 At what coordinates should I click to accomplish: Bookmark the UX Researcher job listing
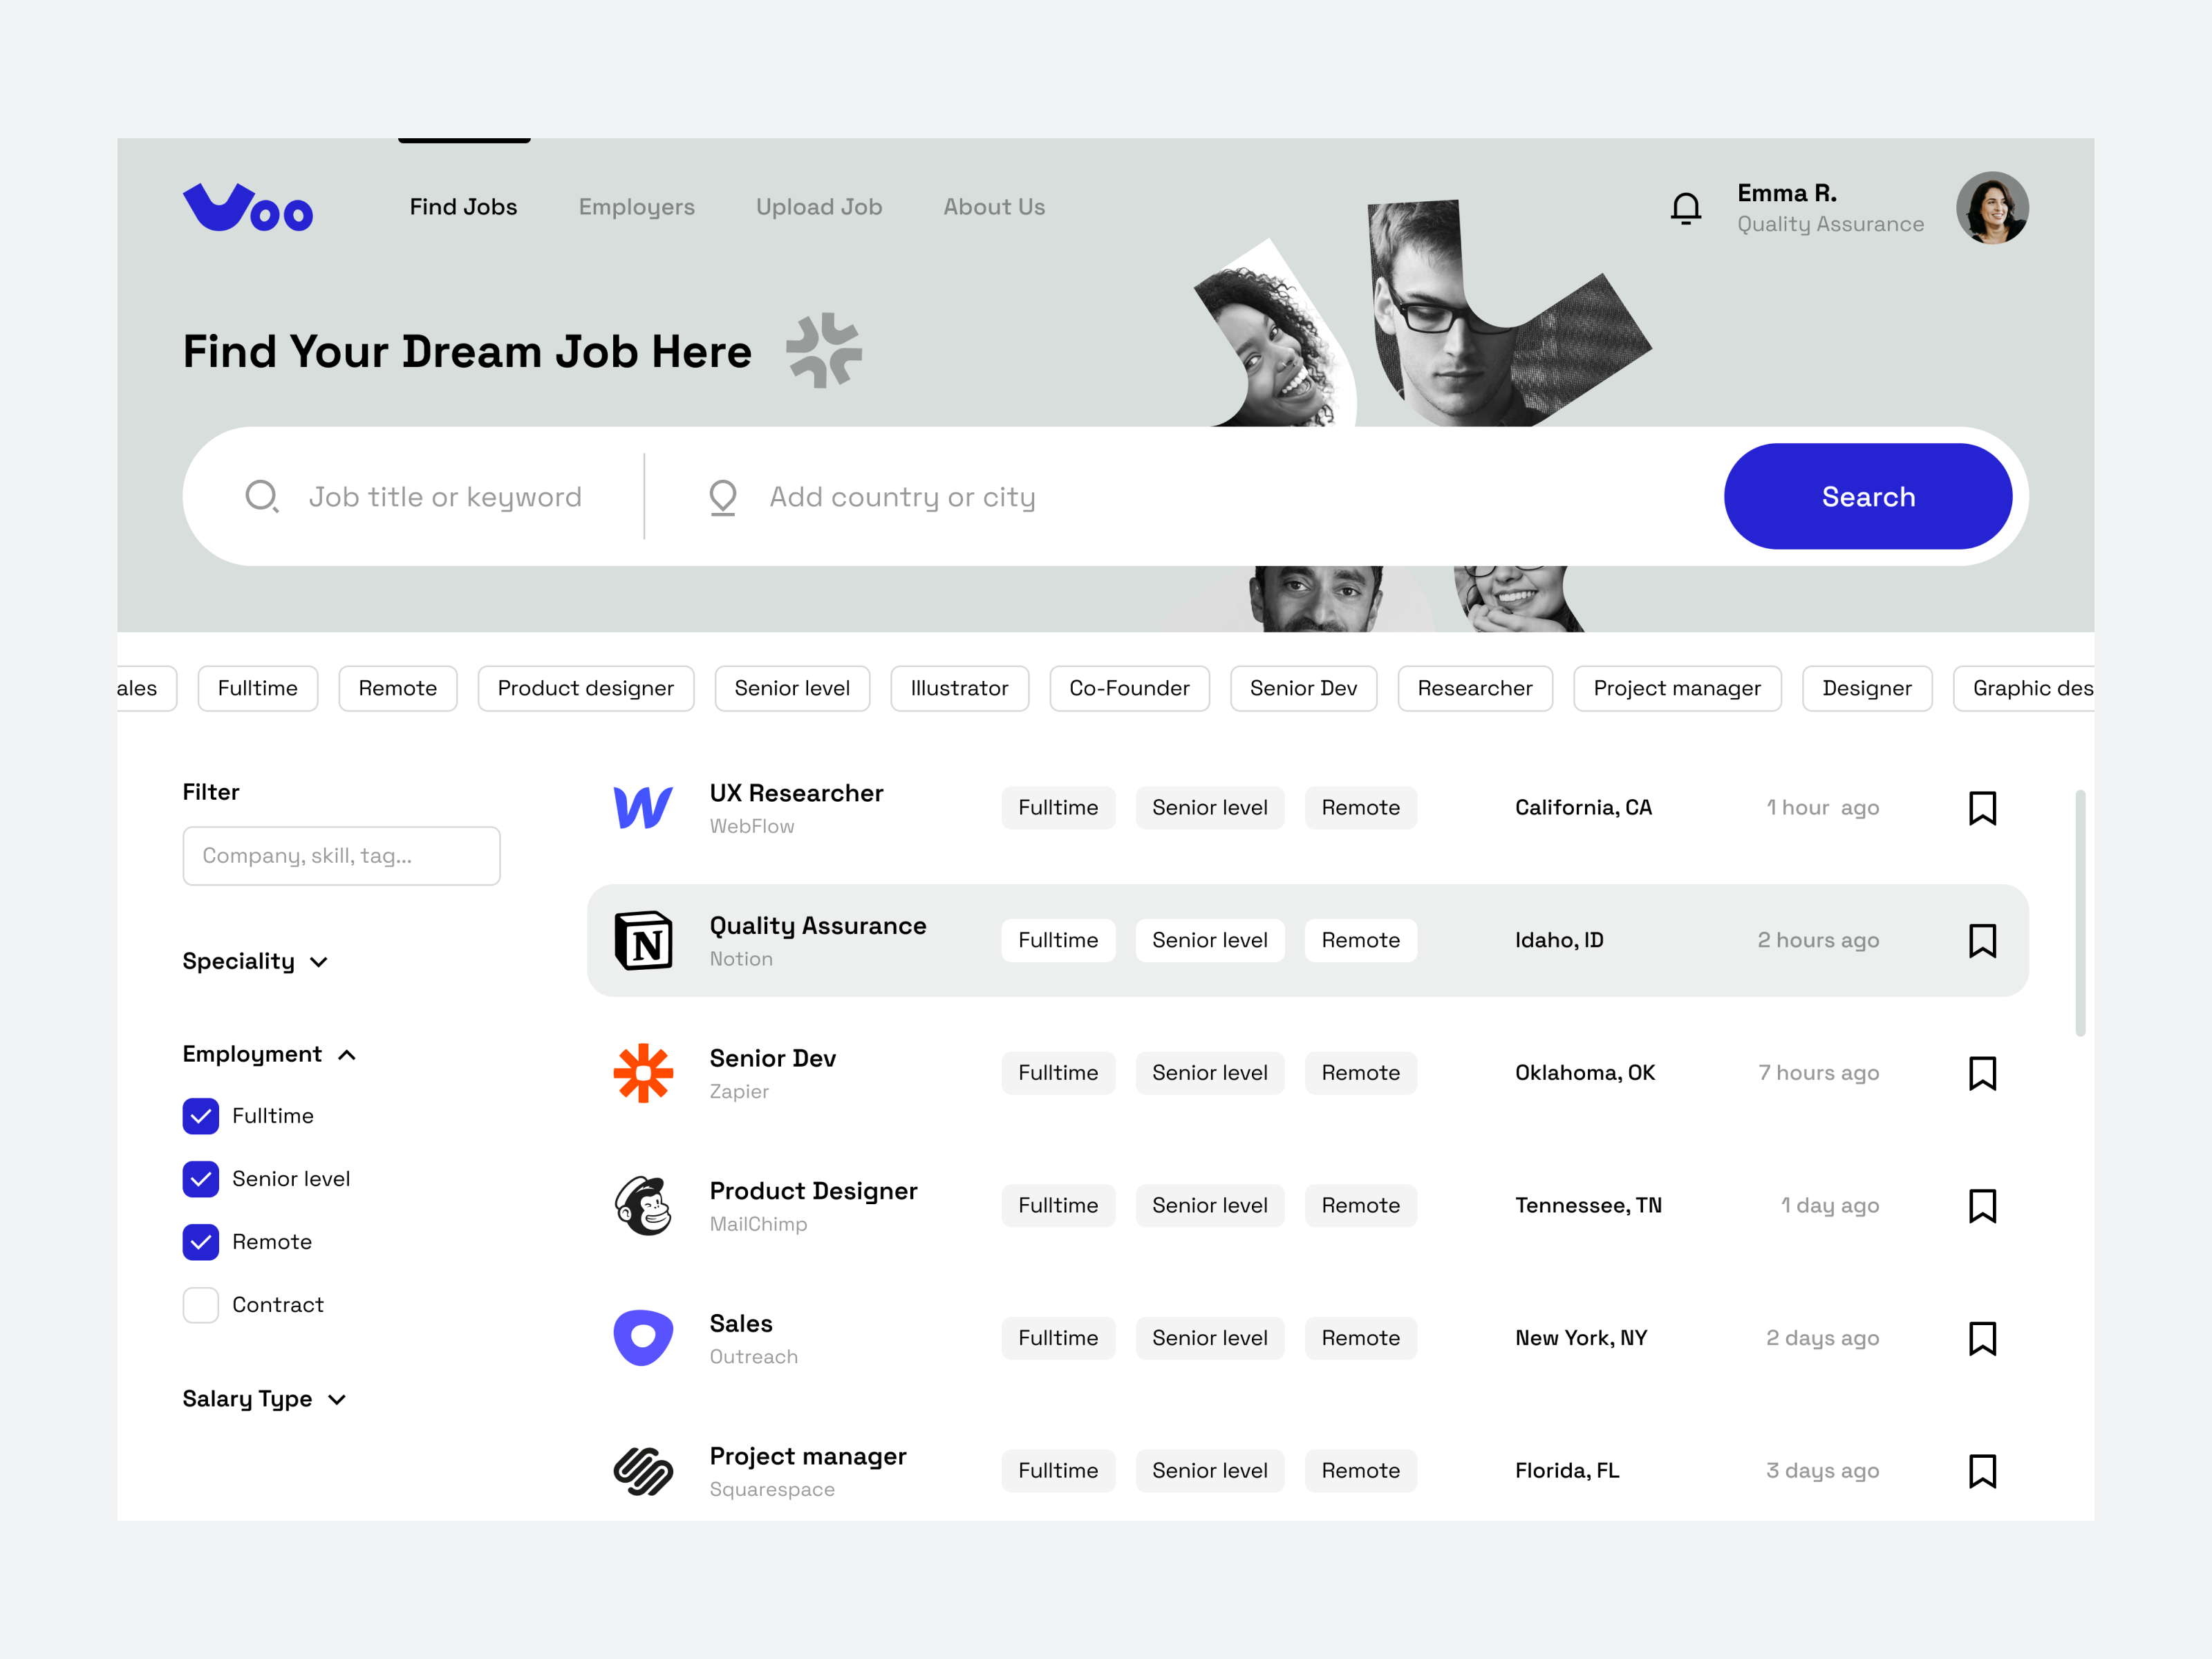[1982, 807]
